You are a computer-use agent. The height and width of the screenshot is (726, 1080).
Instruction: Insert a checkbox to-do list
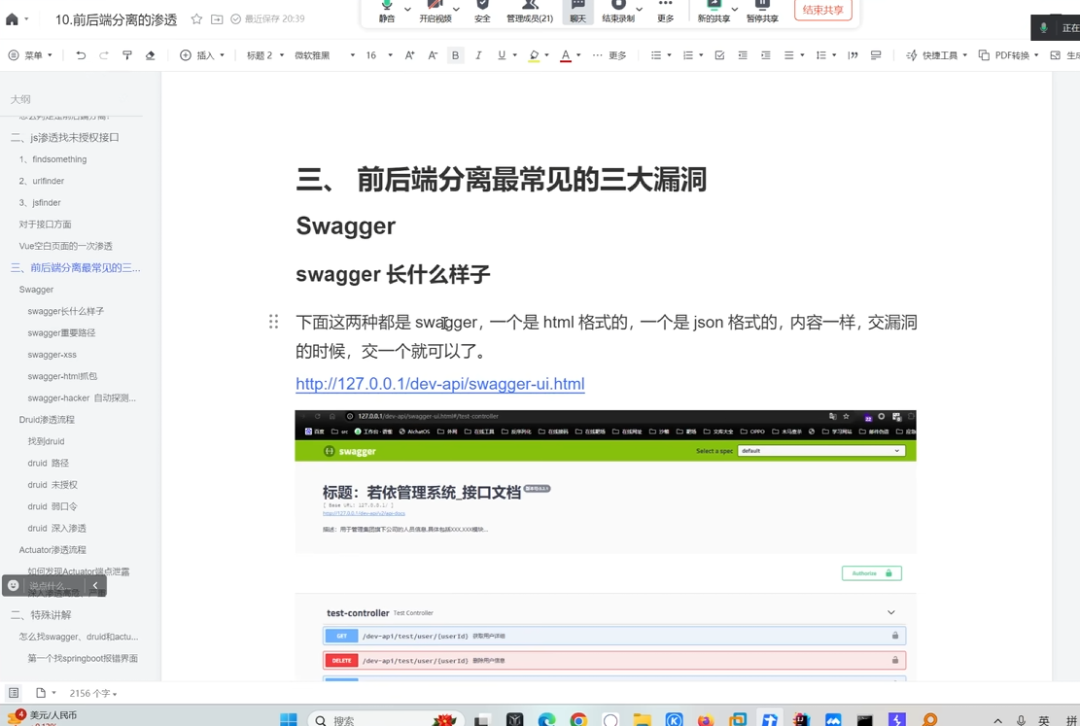click(x=719, y=55)
